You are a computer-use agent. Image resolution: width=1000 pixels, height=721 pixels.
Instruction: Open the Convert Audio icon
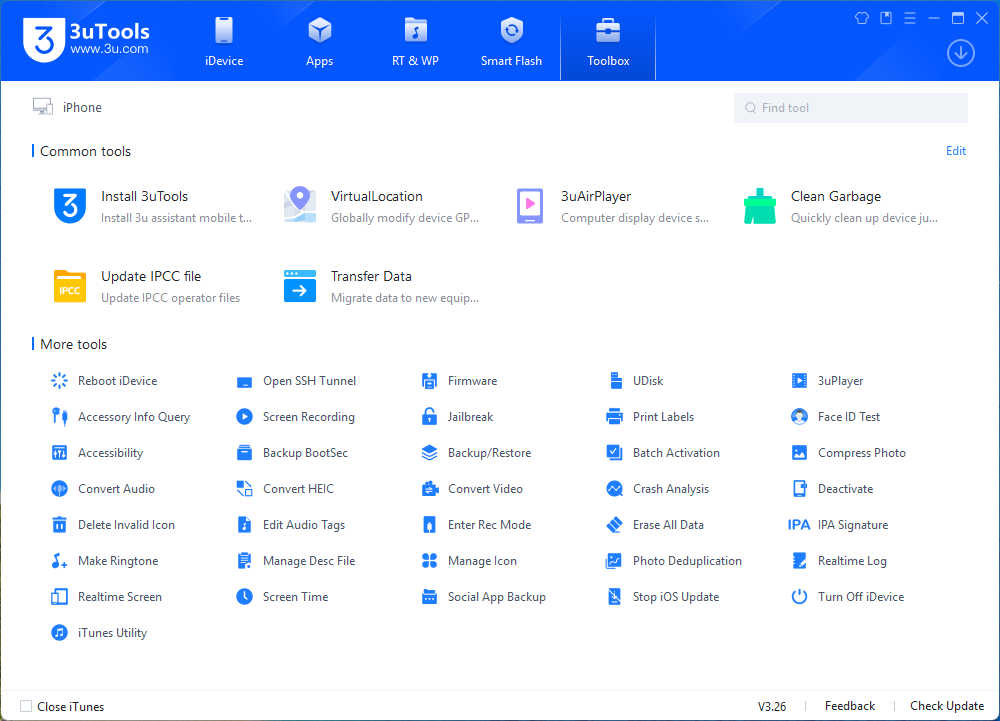click(59, 488)
